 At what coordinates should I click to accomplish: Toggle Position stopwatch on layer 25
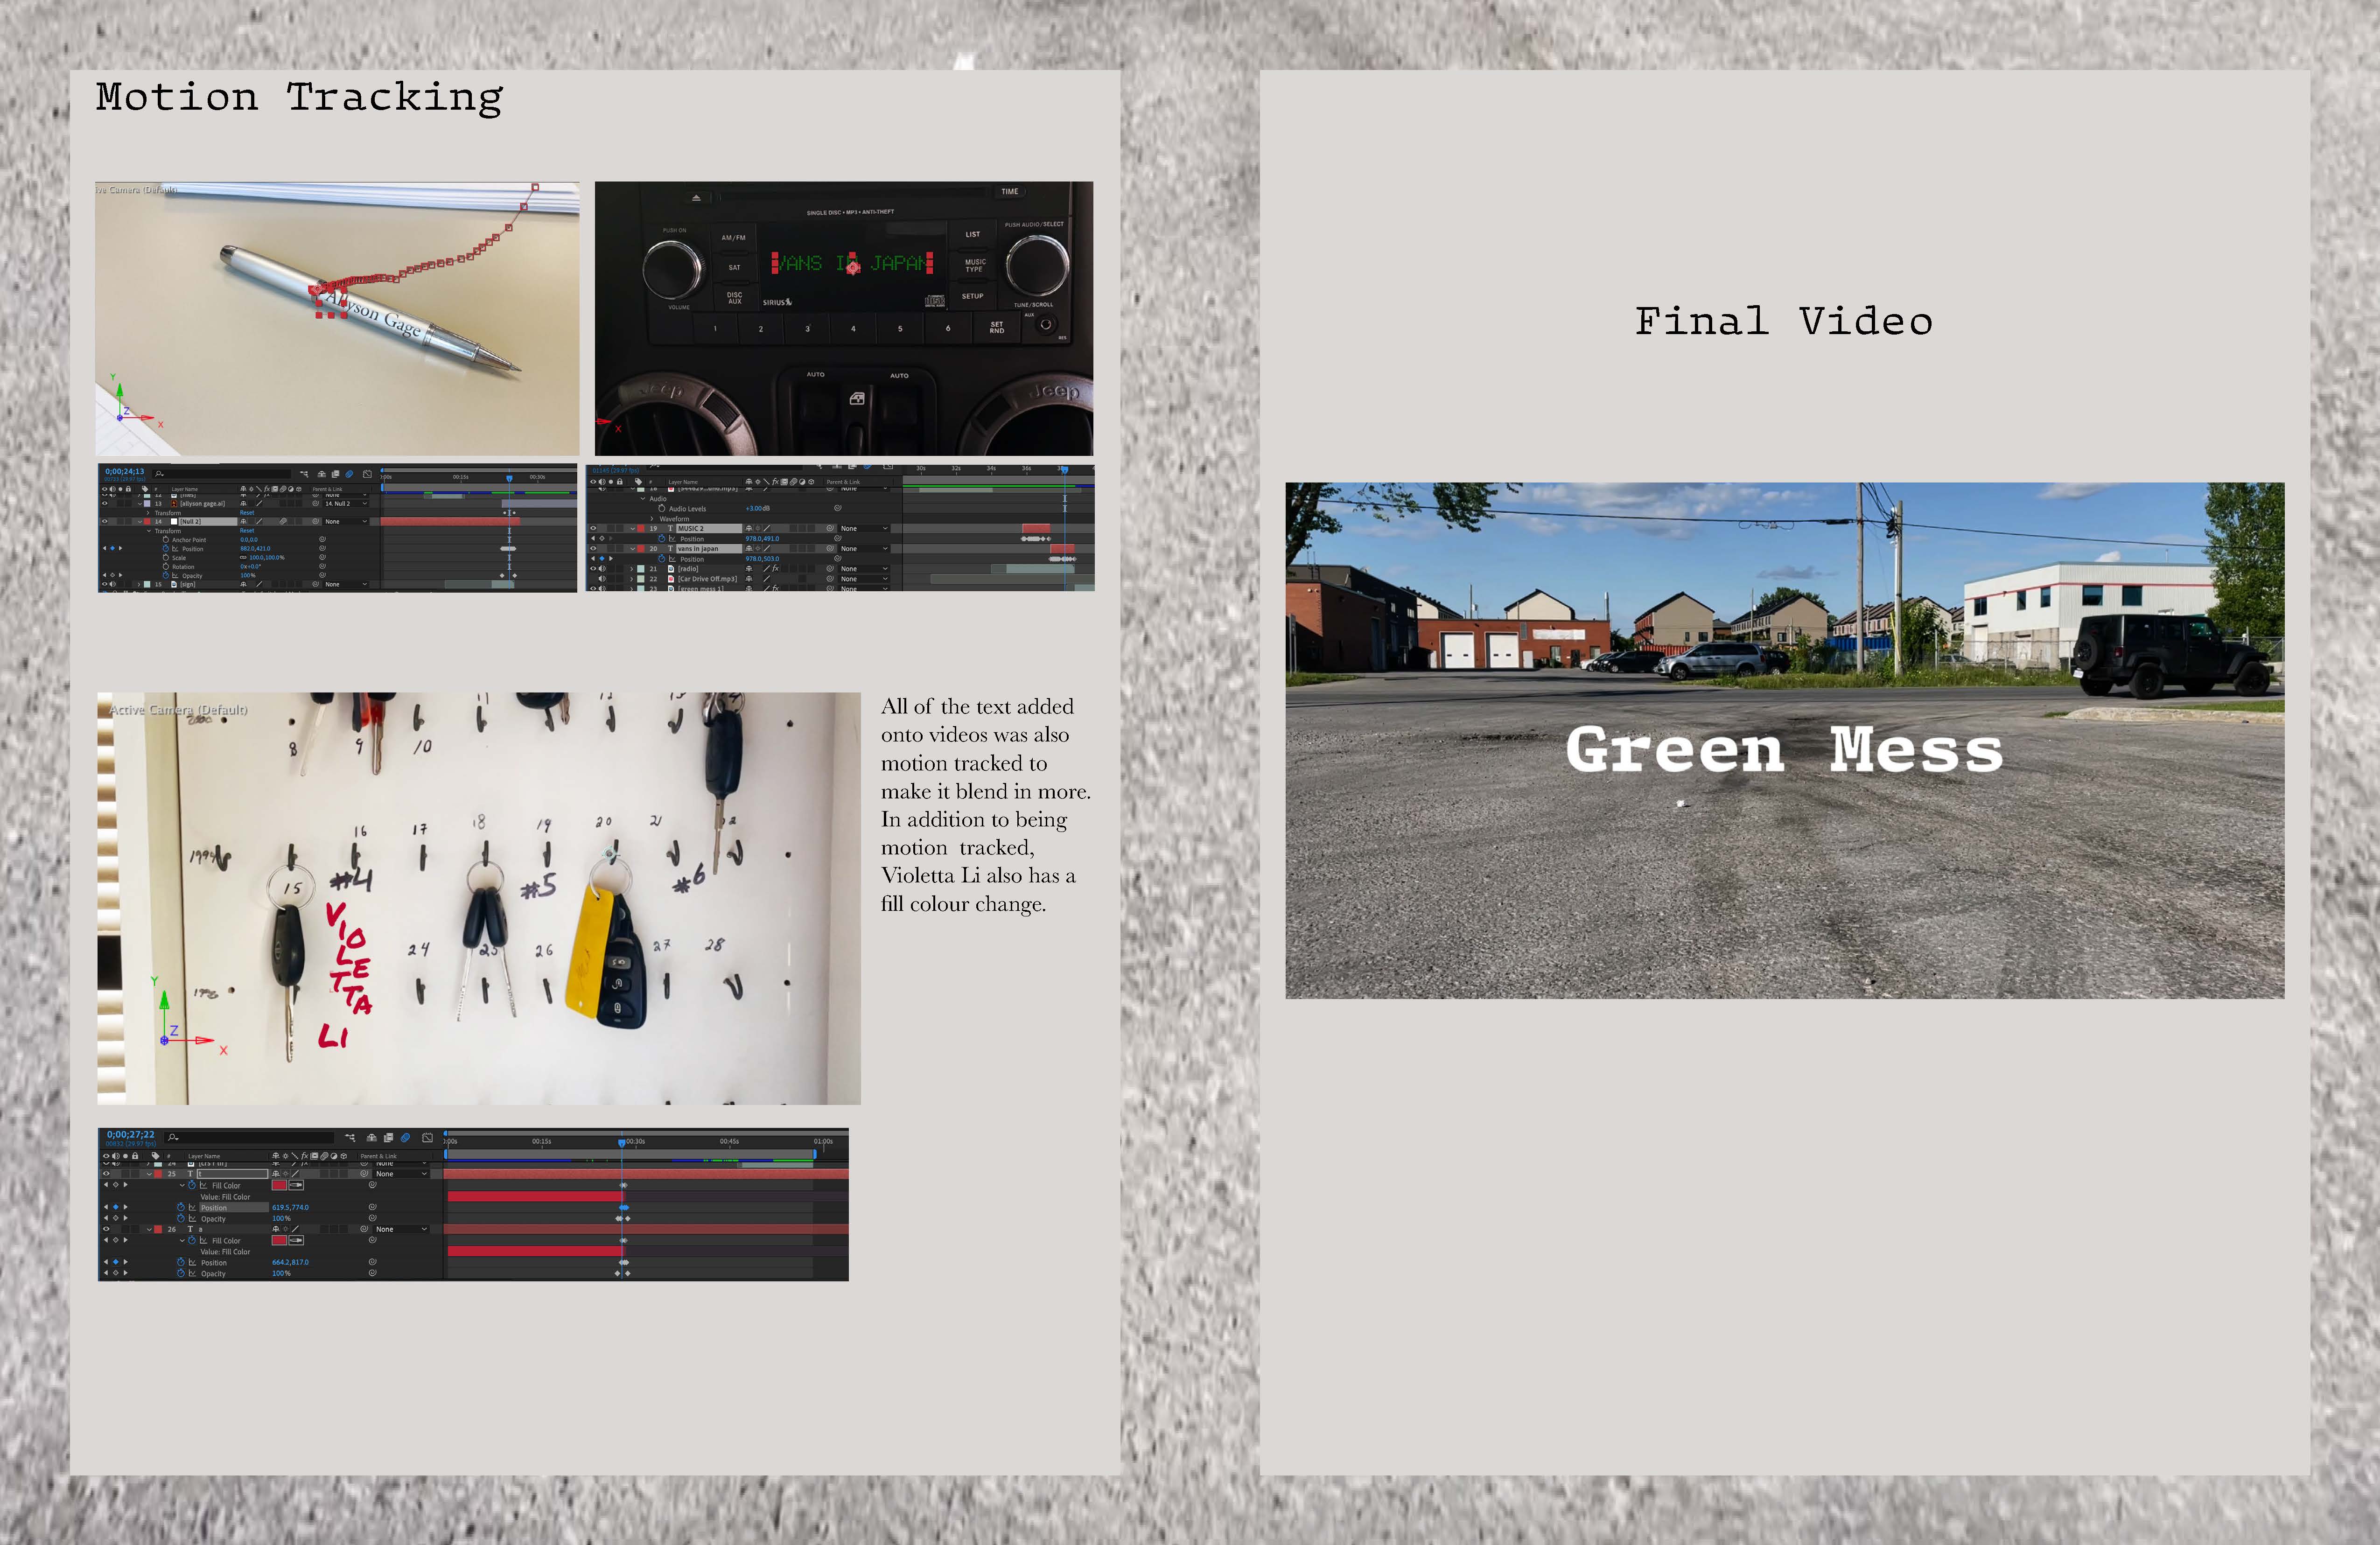tap(181, 1207)
